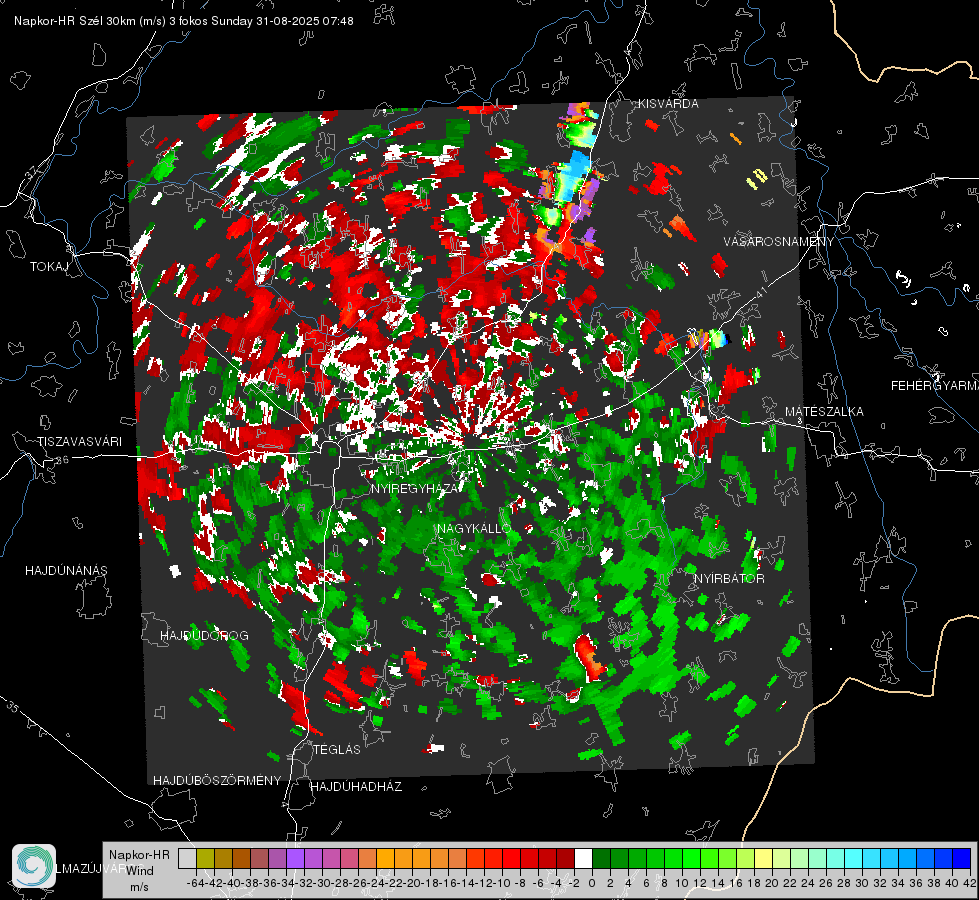Click road number 35 at lower left
The image size is (979, 900).
[12, 706]
